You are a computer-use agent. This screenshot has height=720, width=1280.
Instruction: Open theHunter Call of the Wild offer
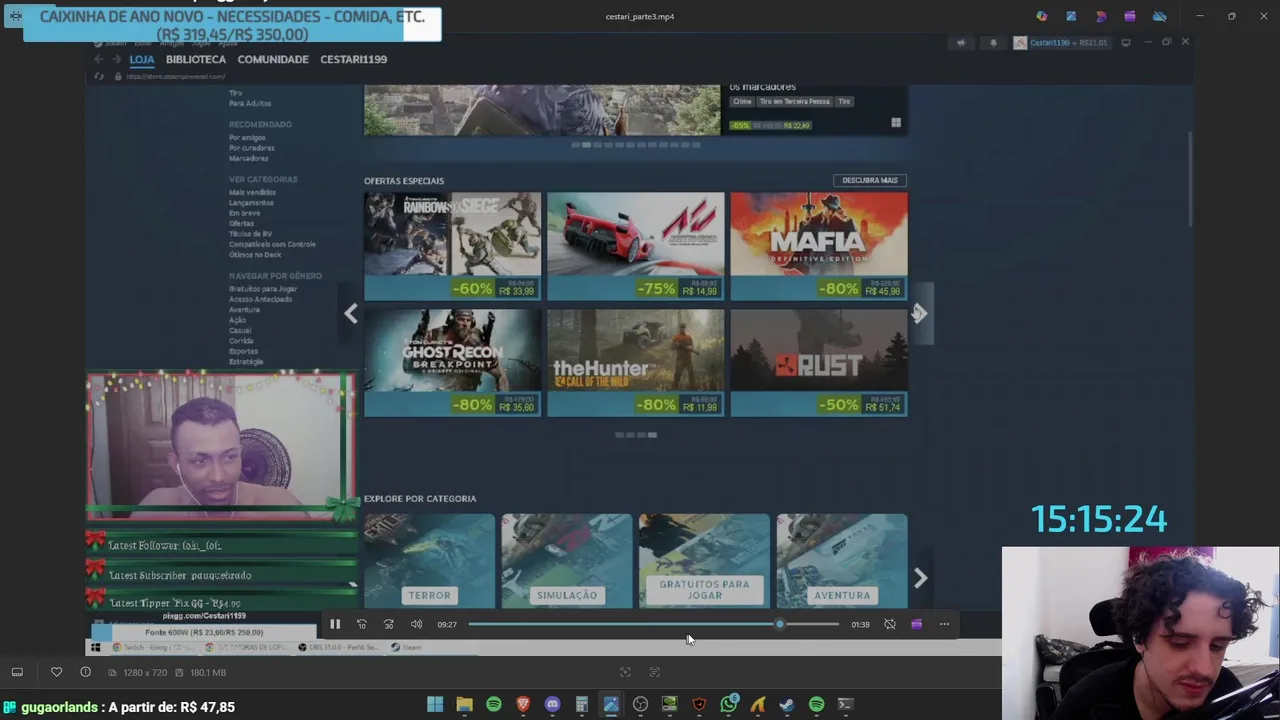(636, 362)
